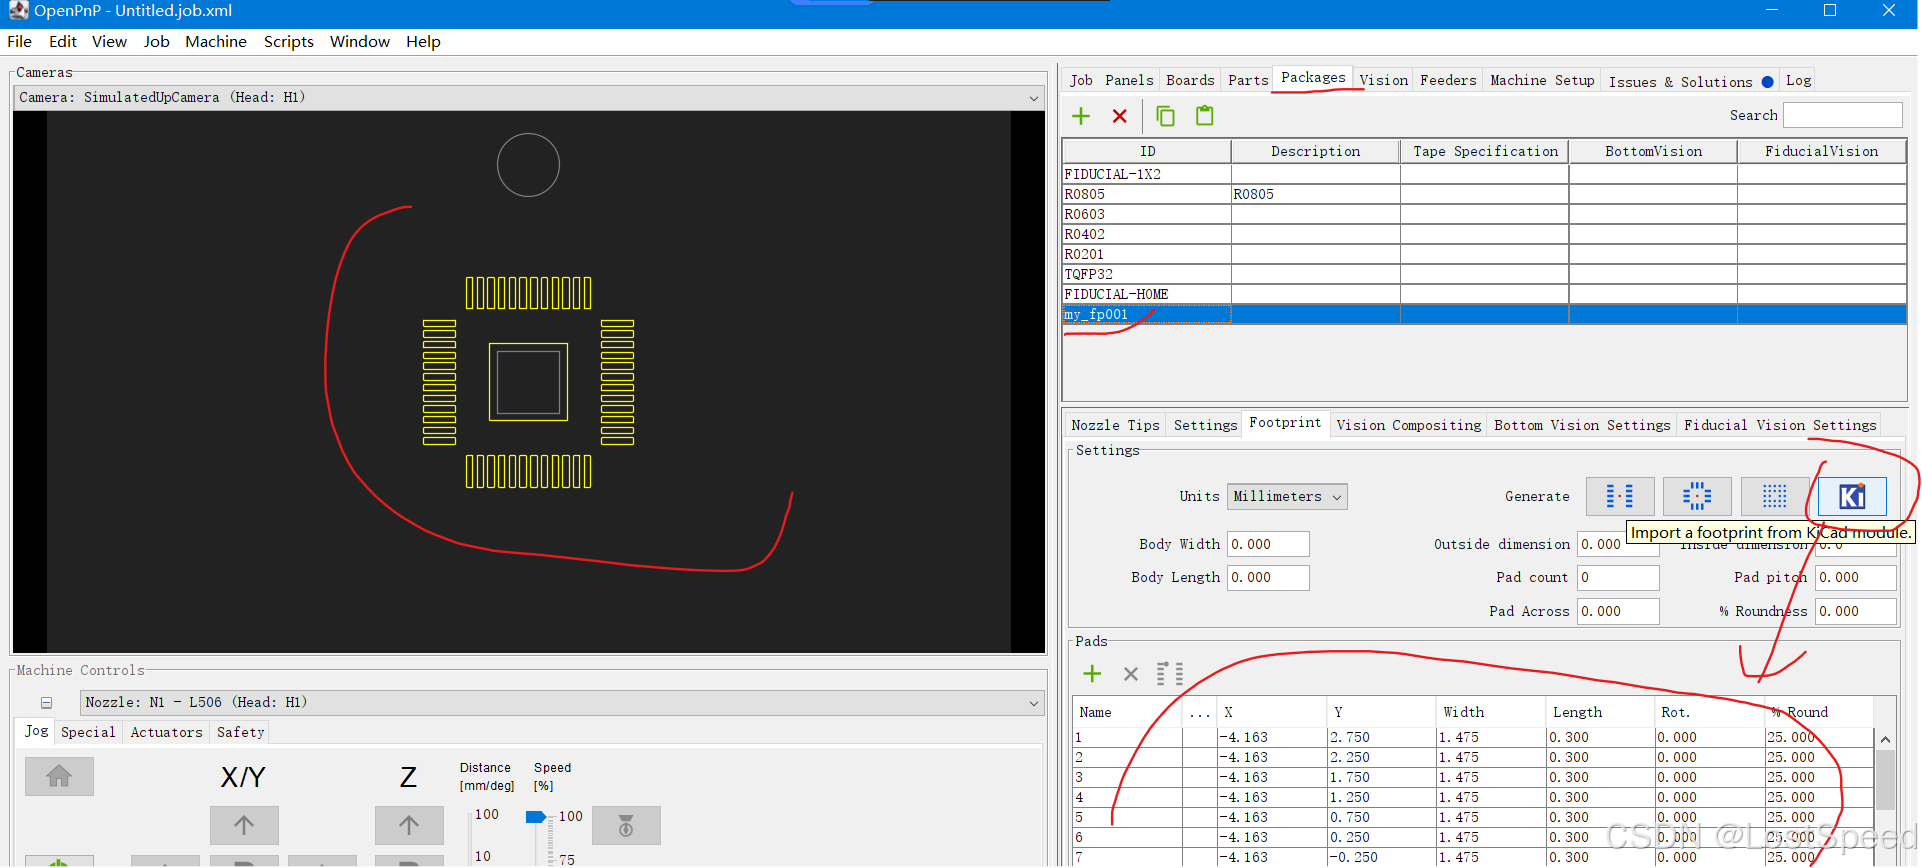The image size is (1922, 868).
Task: Switch to the Job tab
Action: click(x=1081, y=80)
